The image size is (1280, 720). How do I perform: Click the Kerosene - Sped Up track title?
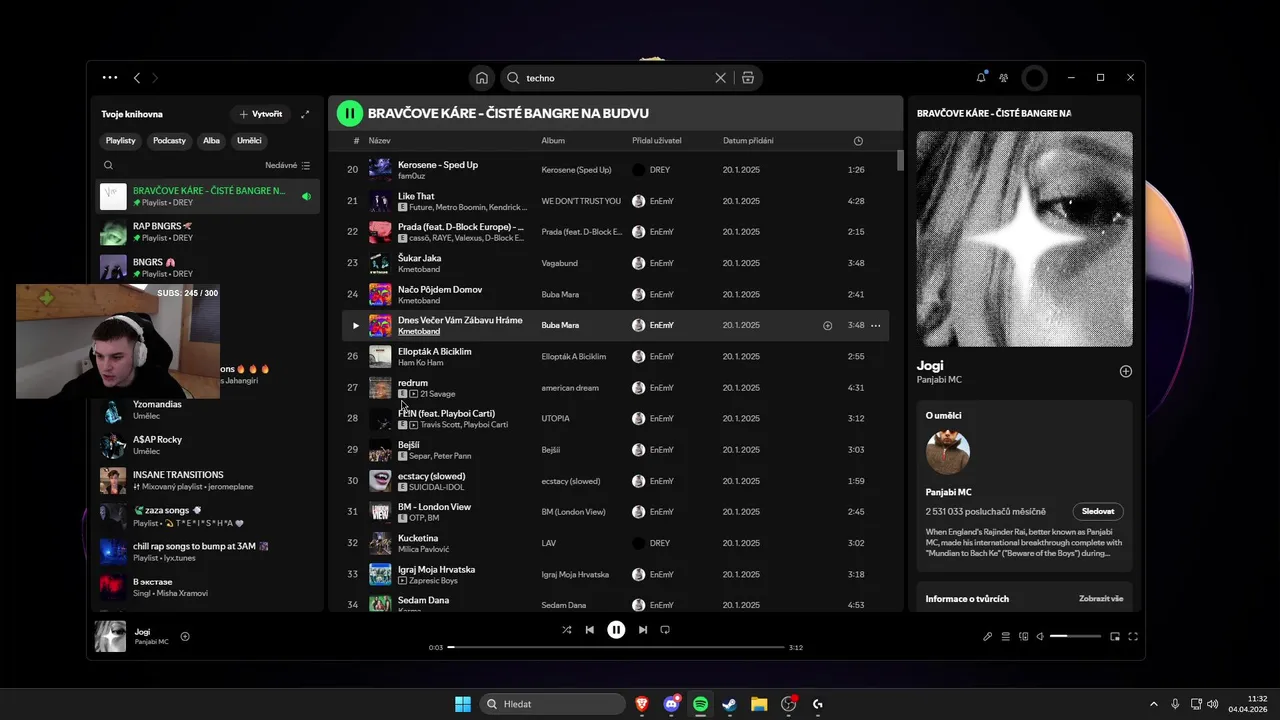tap(438, 164)
